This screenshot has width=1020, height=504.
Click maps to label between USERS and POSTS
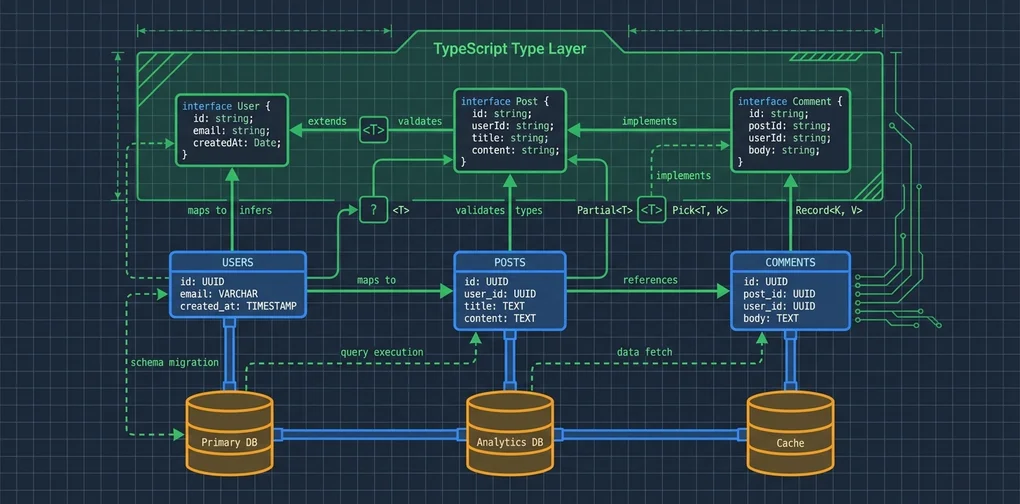pos(376,280)
